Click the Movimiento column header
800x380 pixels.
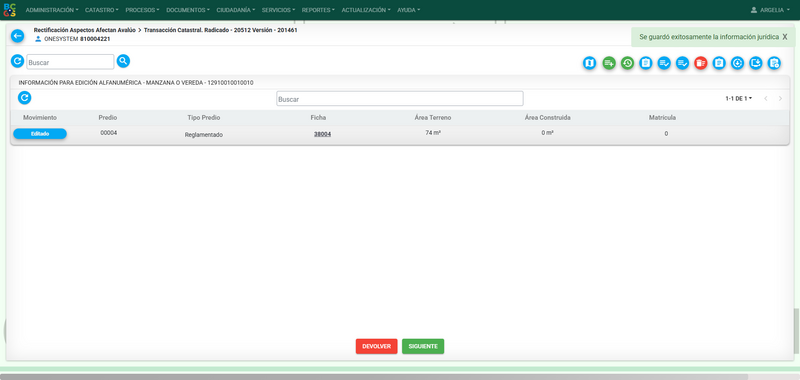40,118
